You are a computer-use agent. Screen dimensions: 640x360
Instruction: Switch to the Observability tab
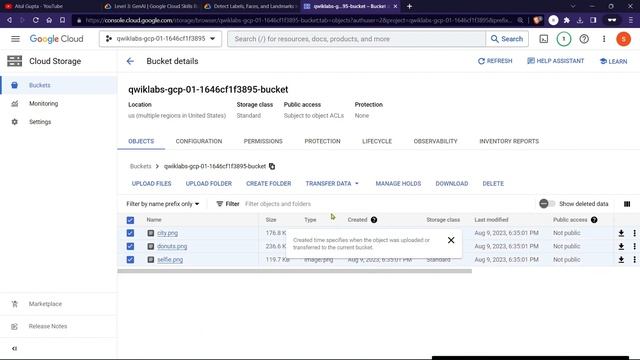click(x=435, y=141)
